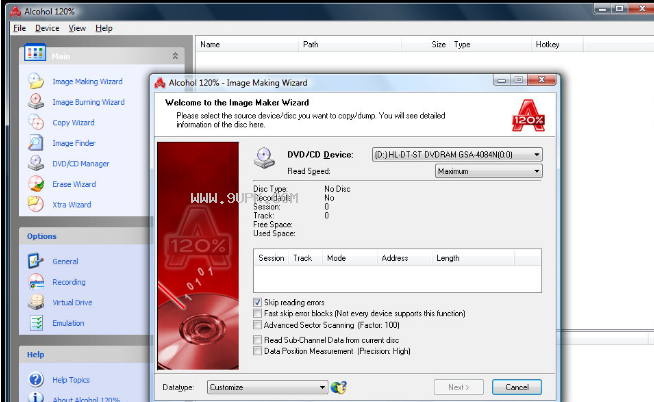The image size is (654, 402).
Task: Open Image Burning Wizard link
Action: pyautogui.click(x=88, y=102)
